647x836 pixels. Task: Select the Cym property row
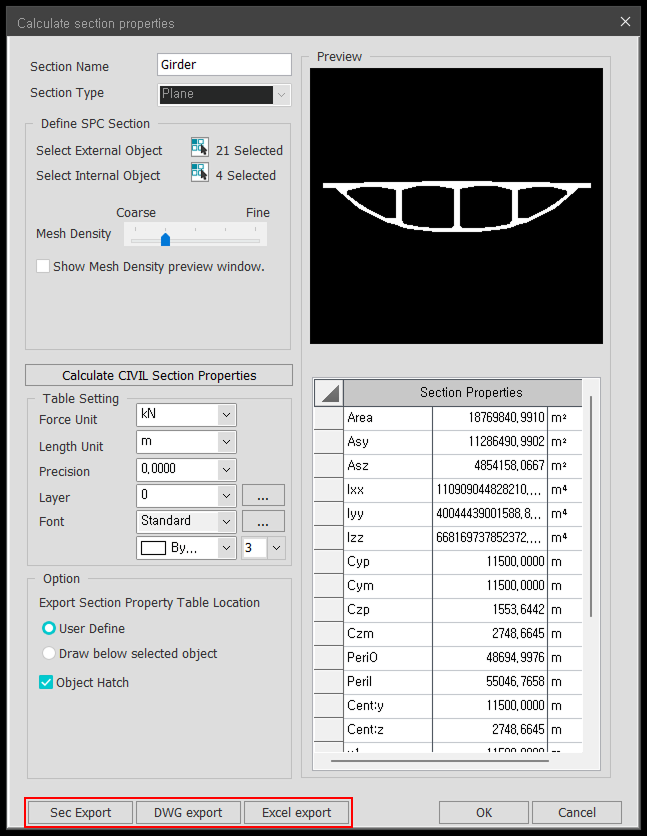click(x=448, y=585)
